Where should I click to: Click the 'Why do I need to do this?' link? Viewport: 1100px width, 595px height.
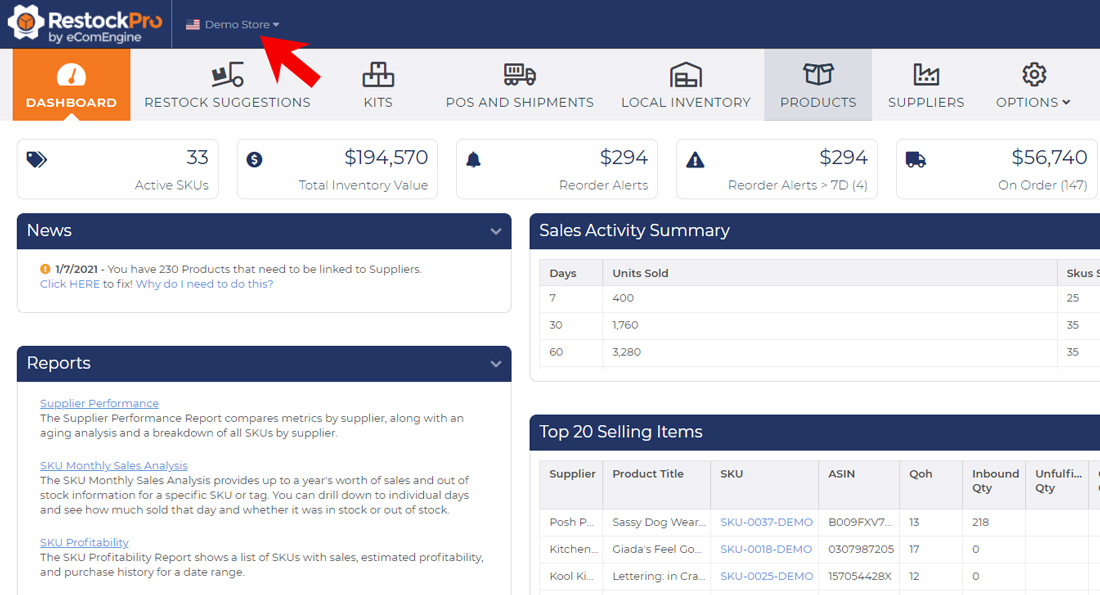coord(204,284)
